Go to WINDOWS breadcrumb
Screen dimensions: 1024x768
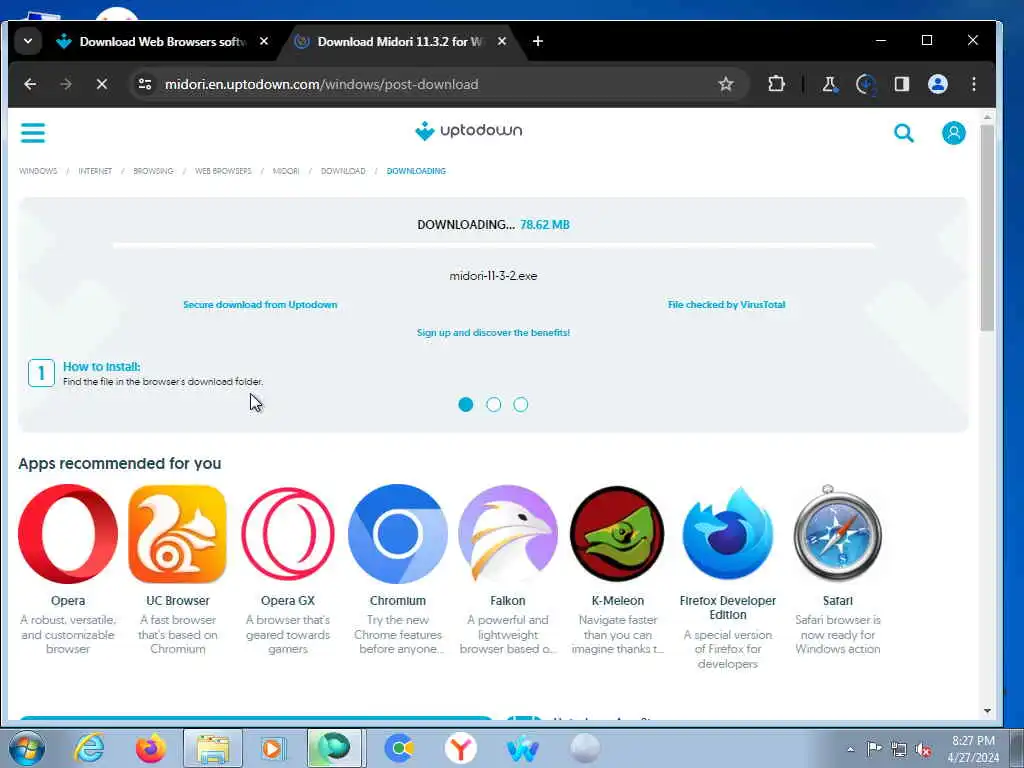(x=38, y=171)
